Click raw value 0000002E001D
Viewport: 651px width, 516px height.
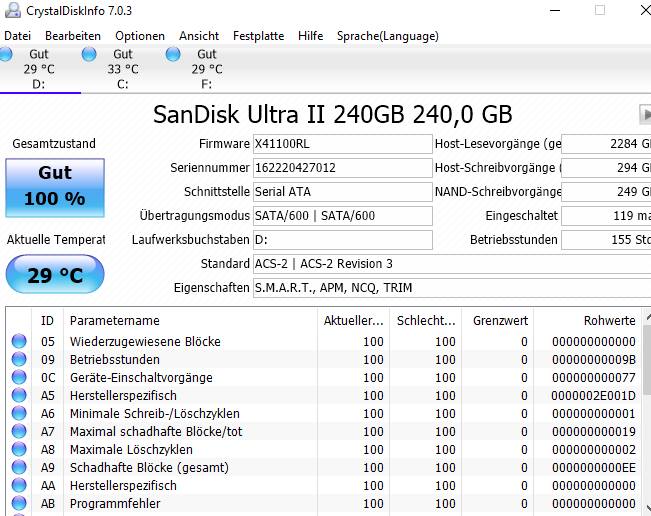(x=593, y=396)
